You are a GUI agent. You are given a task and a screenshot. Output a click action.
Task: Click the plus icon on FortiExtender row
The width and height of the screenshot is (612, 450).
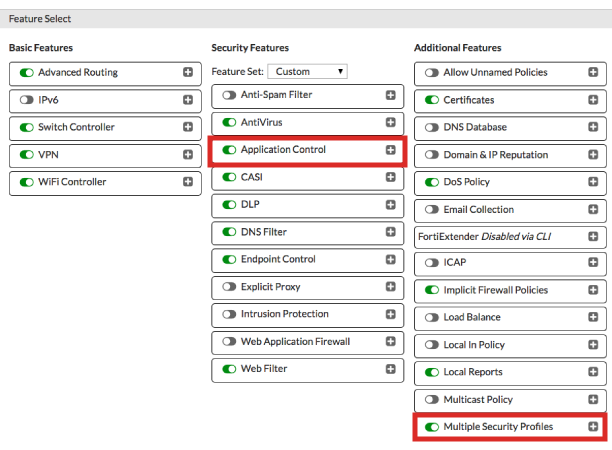(x=593, y=237)
